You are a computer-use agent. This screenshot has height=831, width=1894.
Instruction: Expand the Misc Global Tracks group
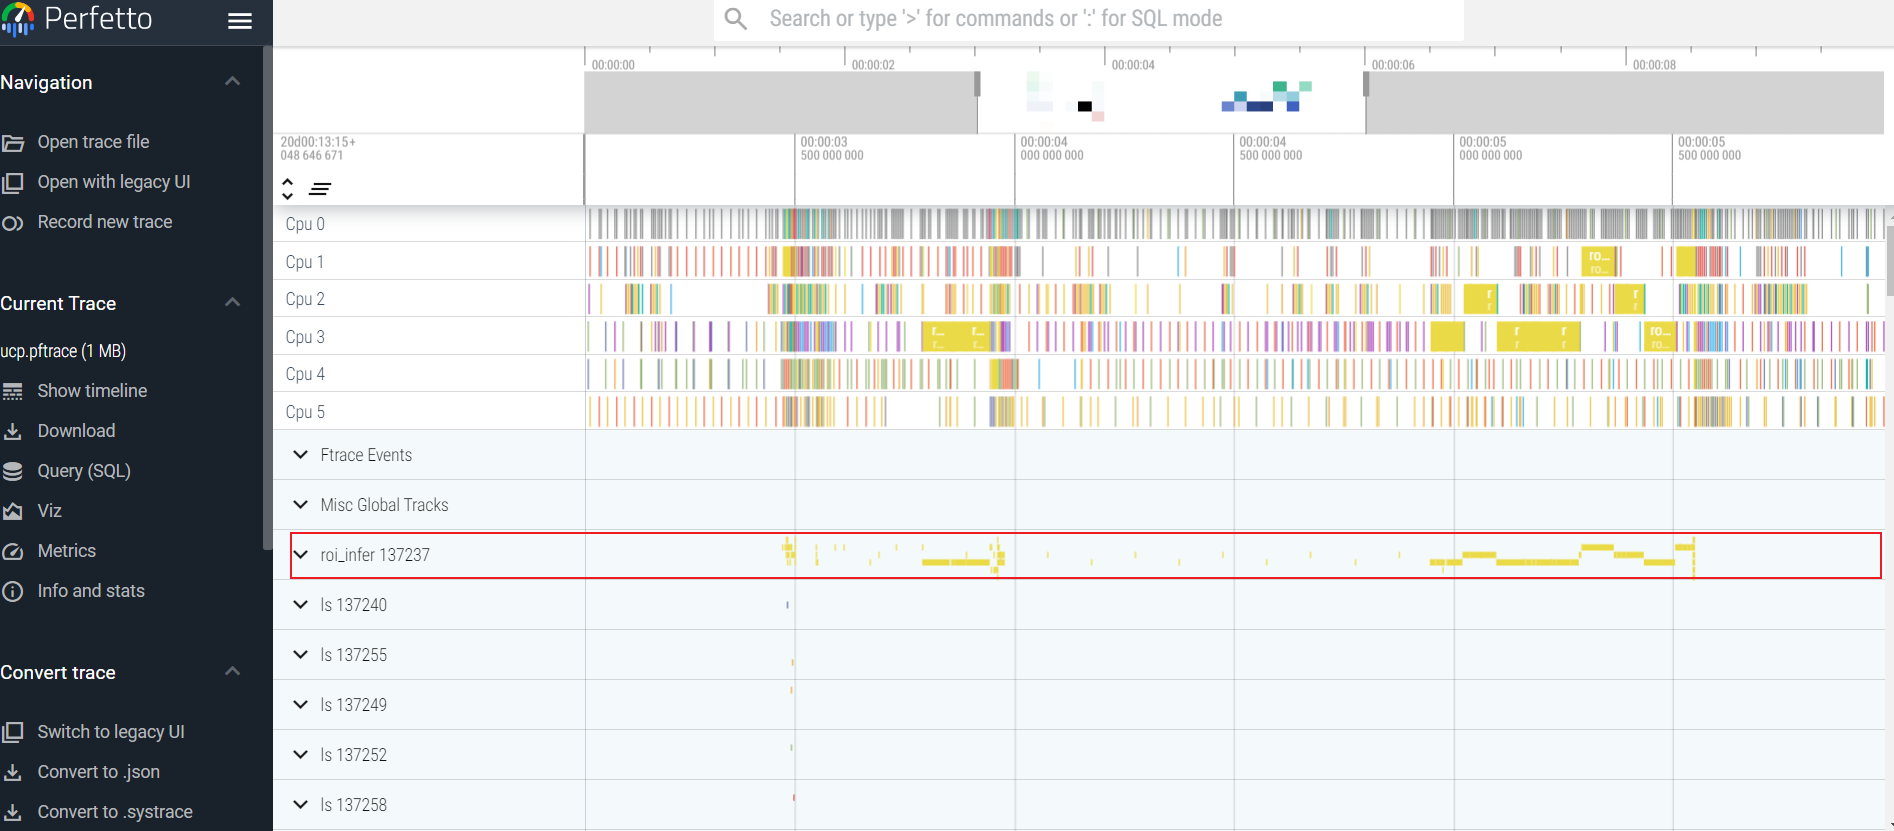(300, 505)
